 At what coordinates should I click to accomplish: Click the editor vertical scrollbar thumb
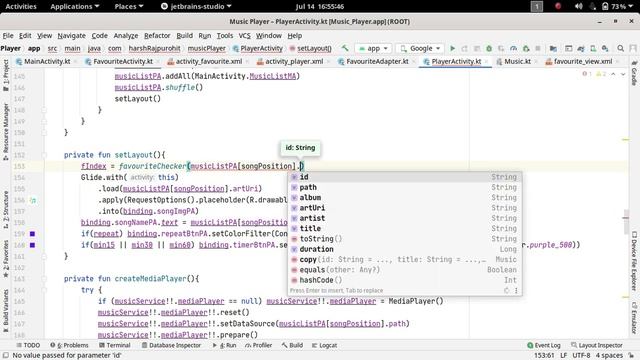coord(626,222)
